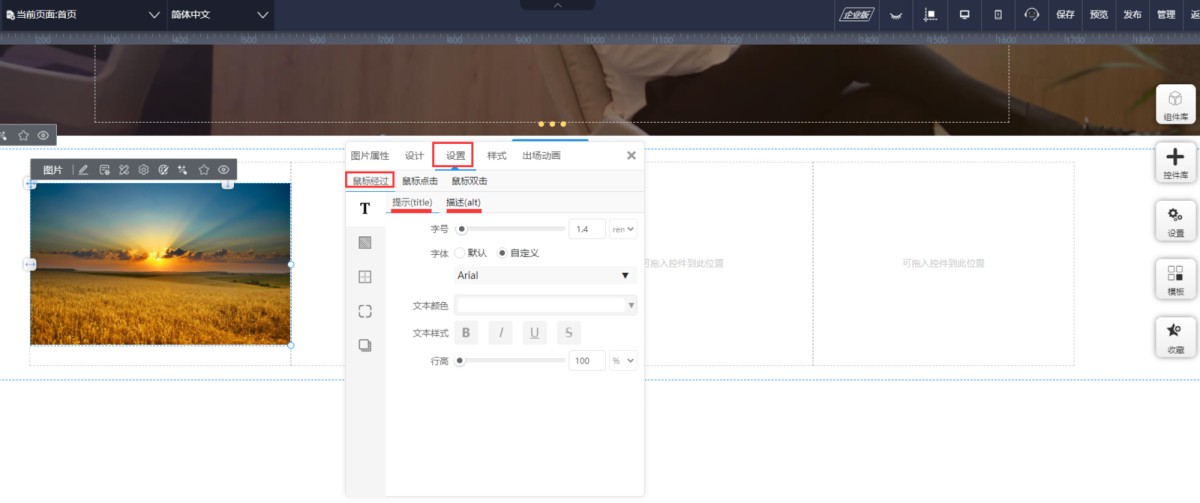Toggle strikethrough text style
1200x503 pixels.
pyautogui.click(x=569, y=333)
